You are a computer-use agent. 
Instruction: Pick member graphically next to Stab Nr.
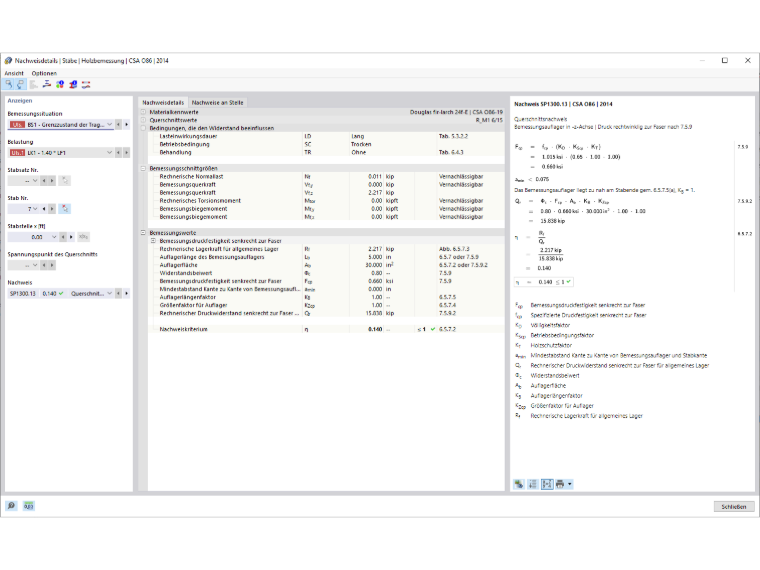[x=64, y=209]
